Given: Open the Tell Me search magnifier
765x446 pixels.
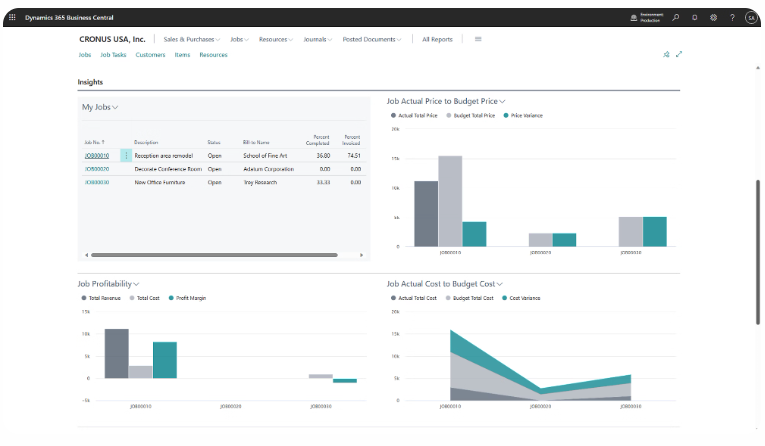Looking at the screenshot, I should click(x=676, y=18).
